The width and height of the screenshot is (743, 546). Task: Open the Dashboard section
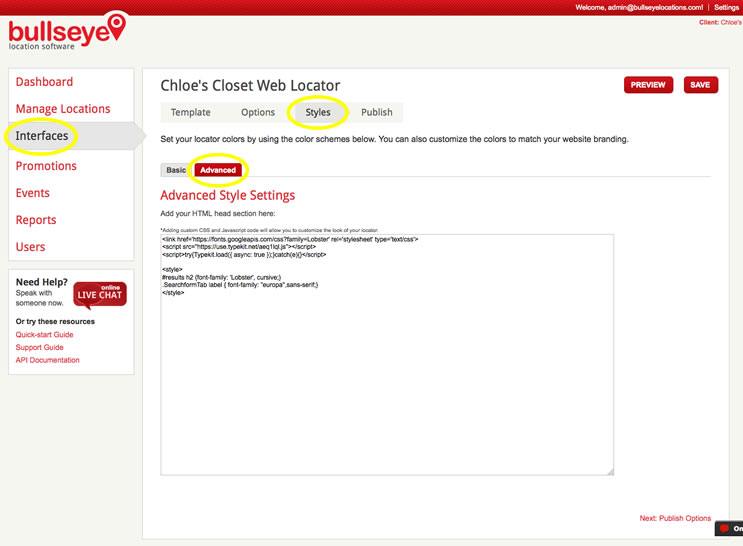[44, 82]
